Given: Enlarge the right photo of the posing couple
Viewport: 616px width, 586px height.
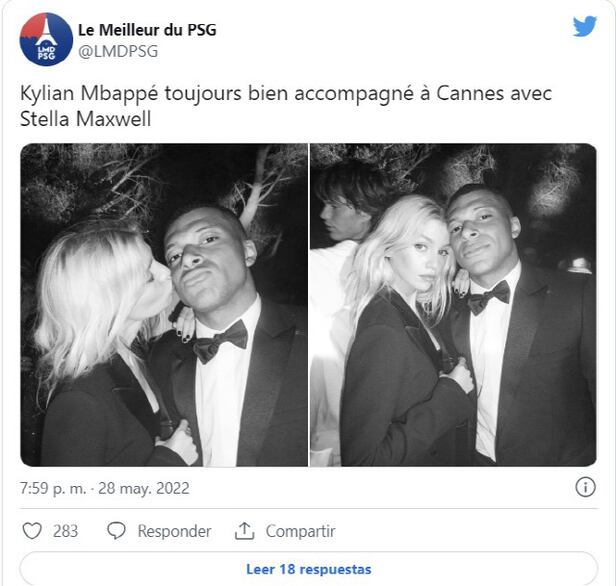Looking at the screenshot, I should pyautogui.click(x=453, y=305).
